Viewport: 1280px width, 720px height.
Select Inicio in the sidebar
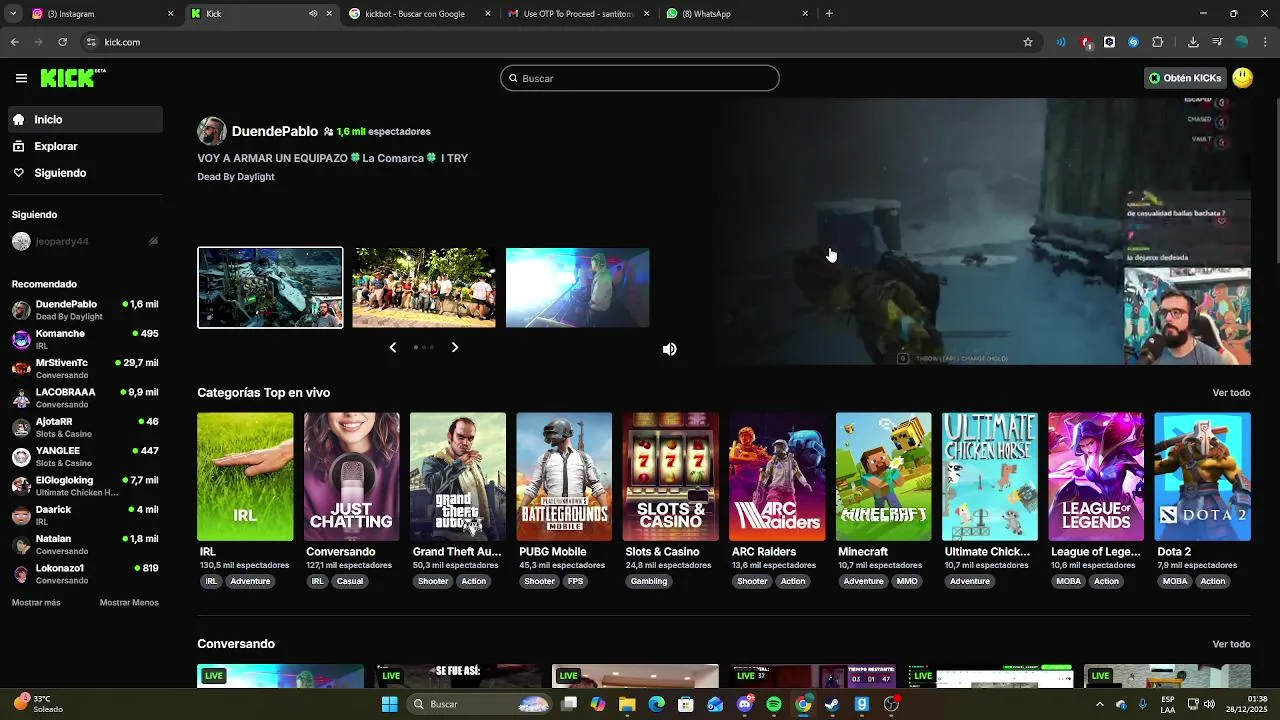point(86,119)
